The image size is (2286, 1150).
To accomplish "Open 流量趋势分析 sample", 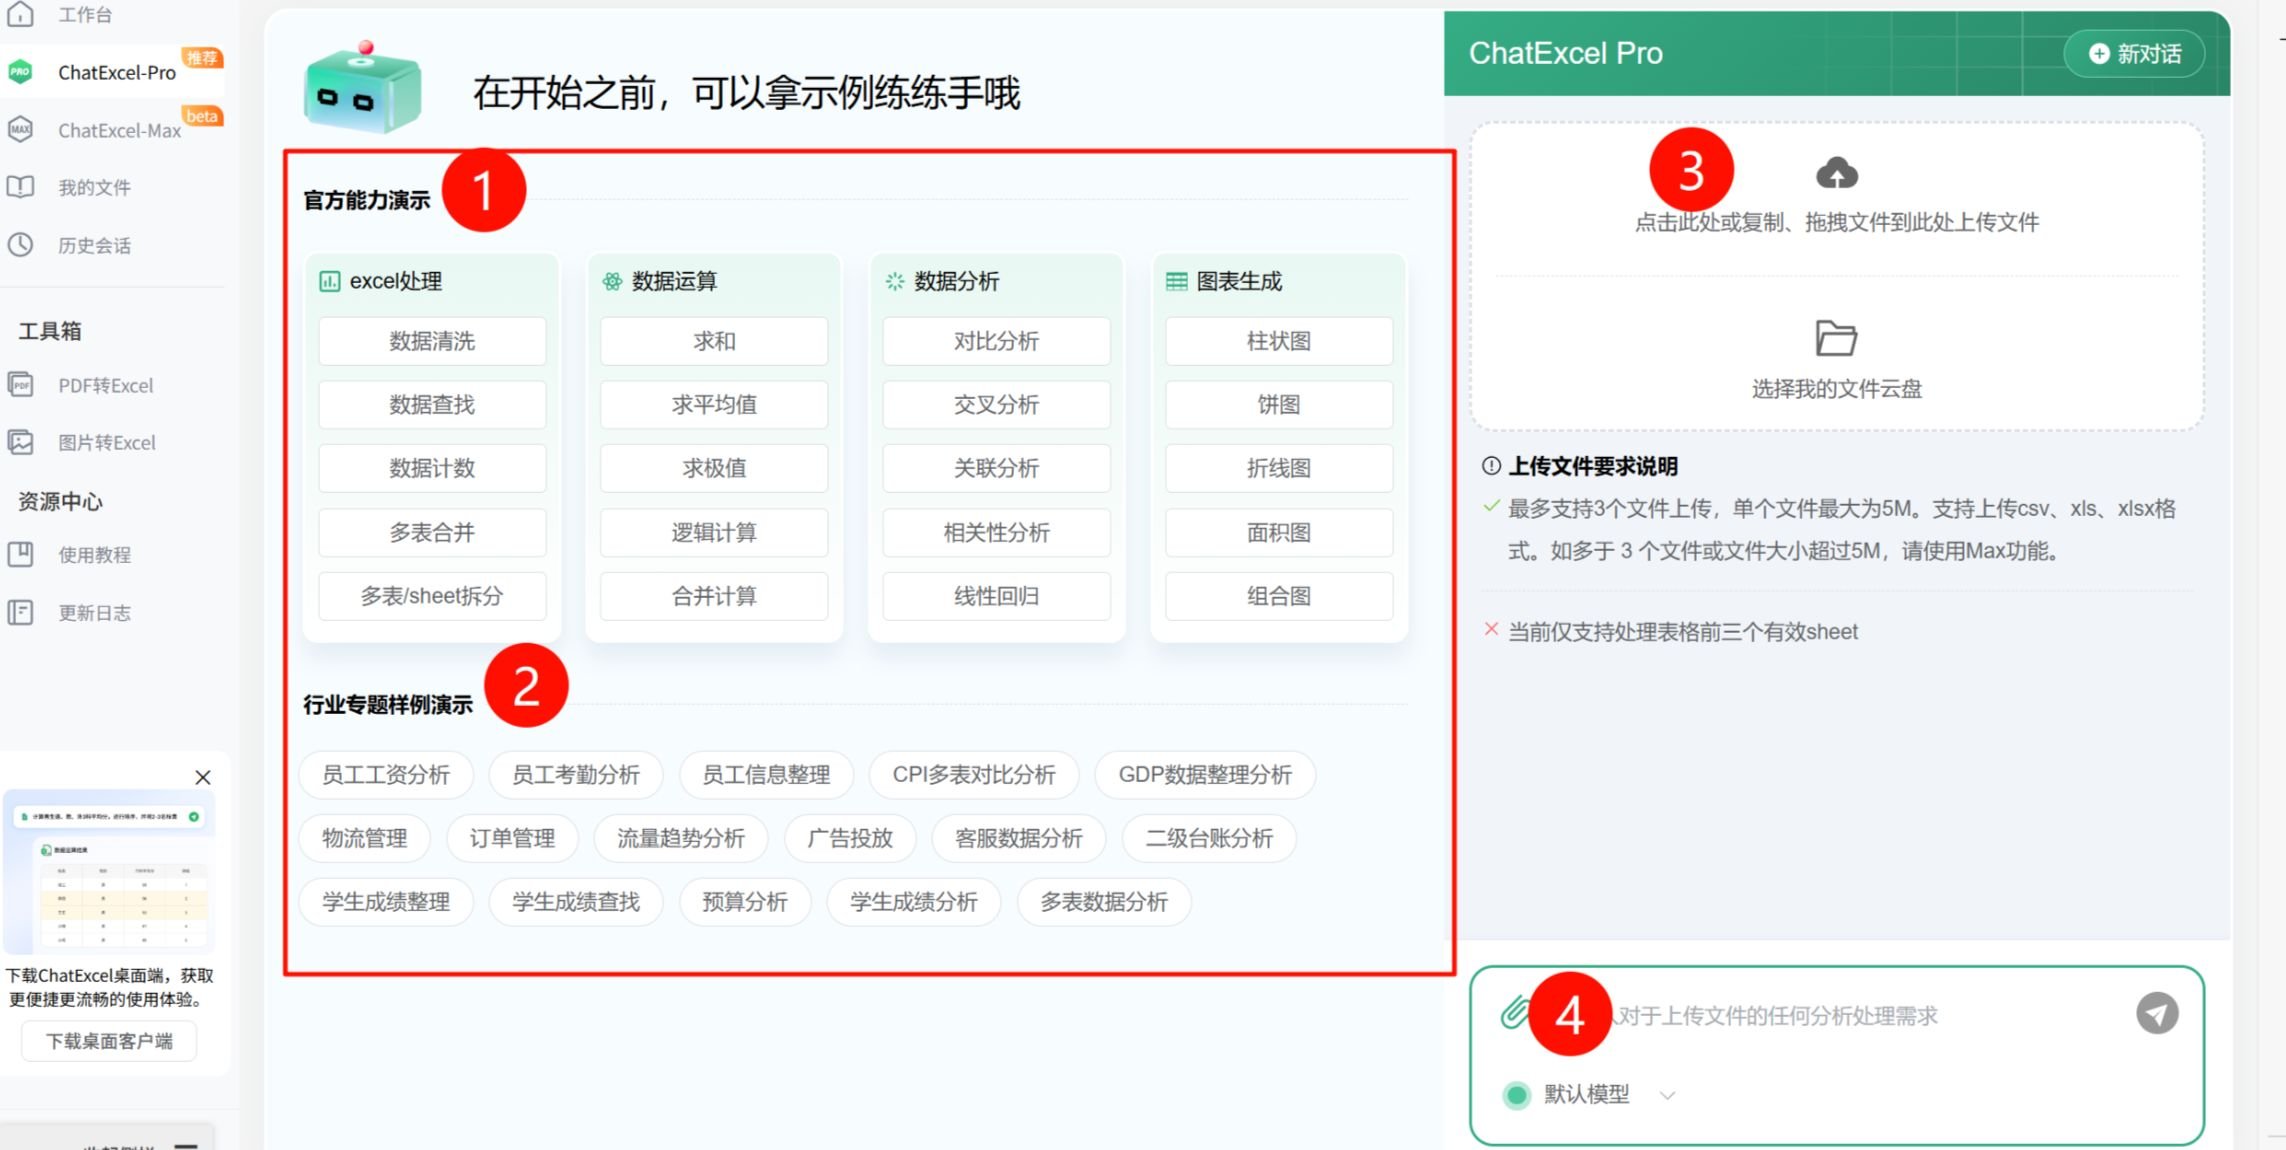I will (681, 838).
